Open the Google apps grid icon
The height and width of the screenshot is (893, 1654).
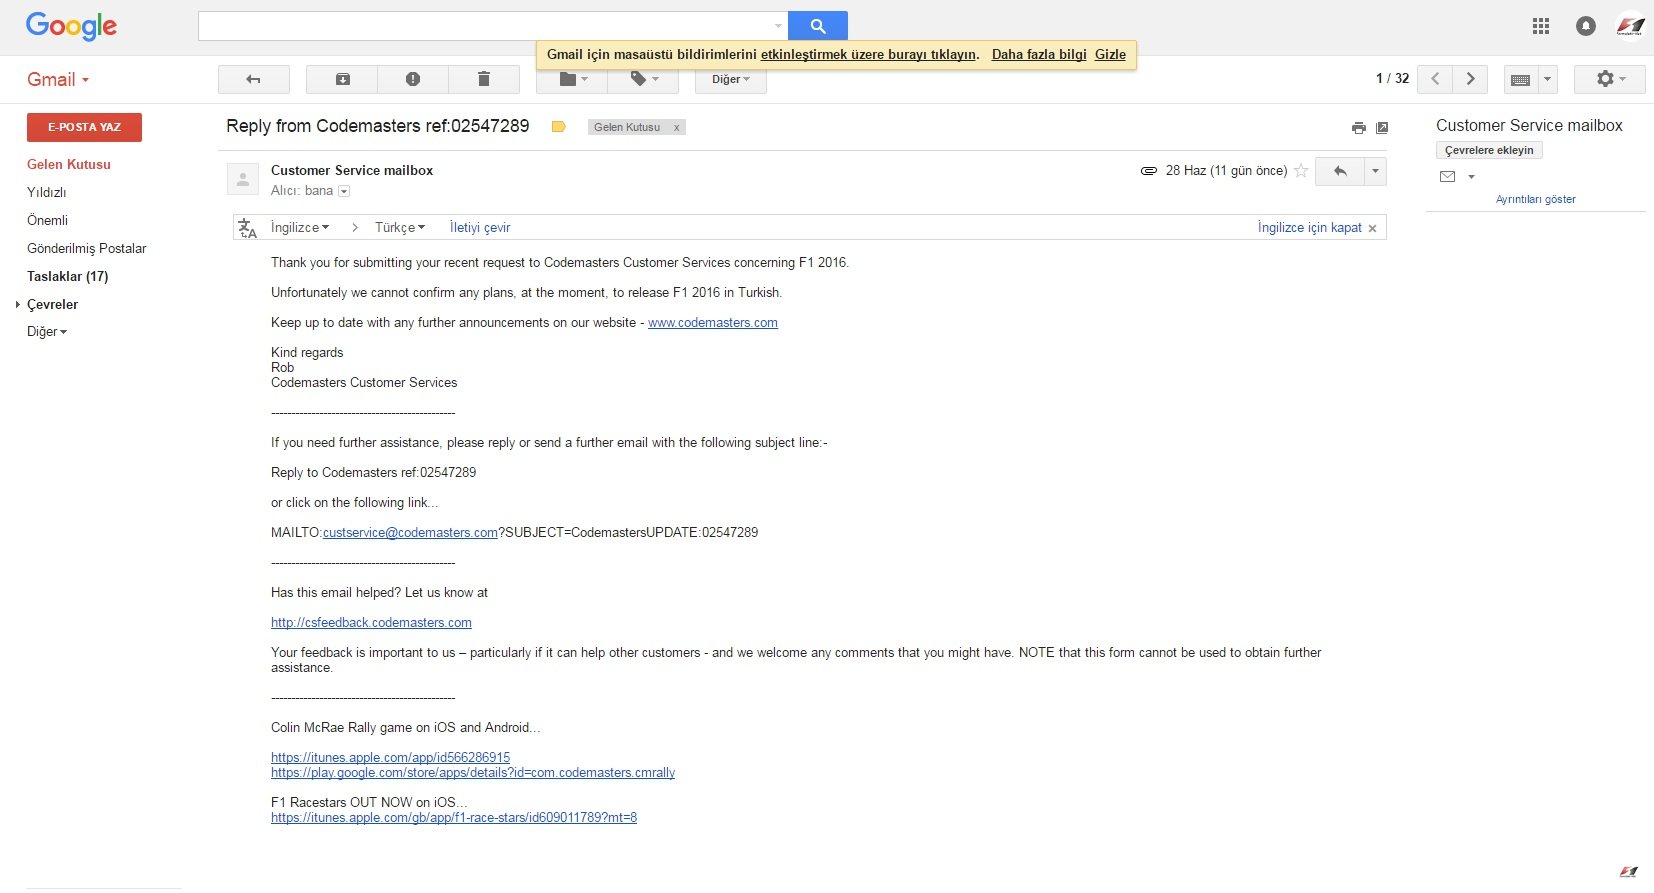click(1541, 26)
